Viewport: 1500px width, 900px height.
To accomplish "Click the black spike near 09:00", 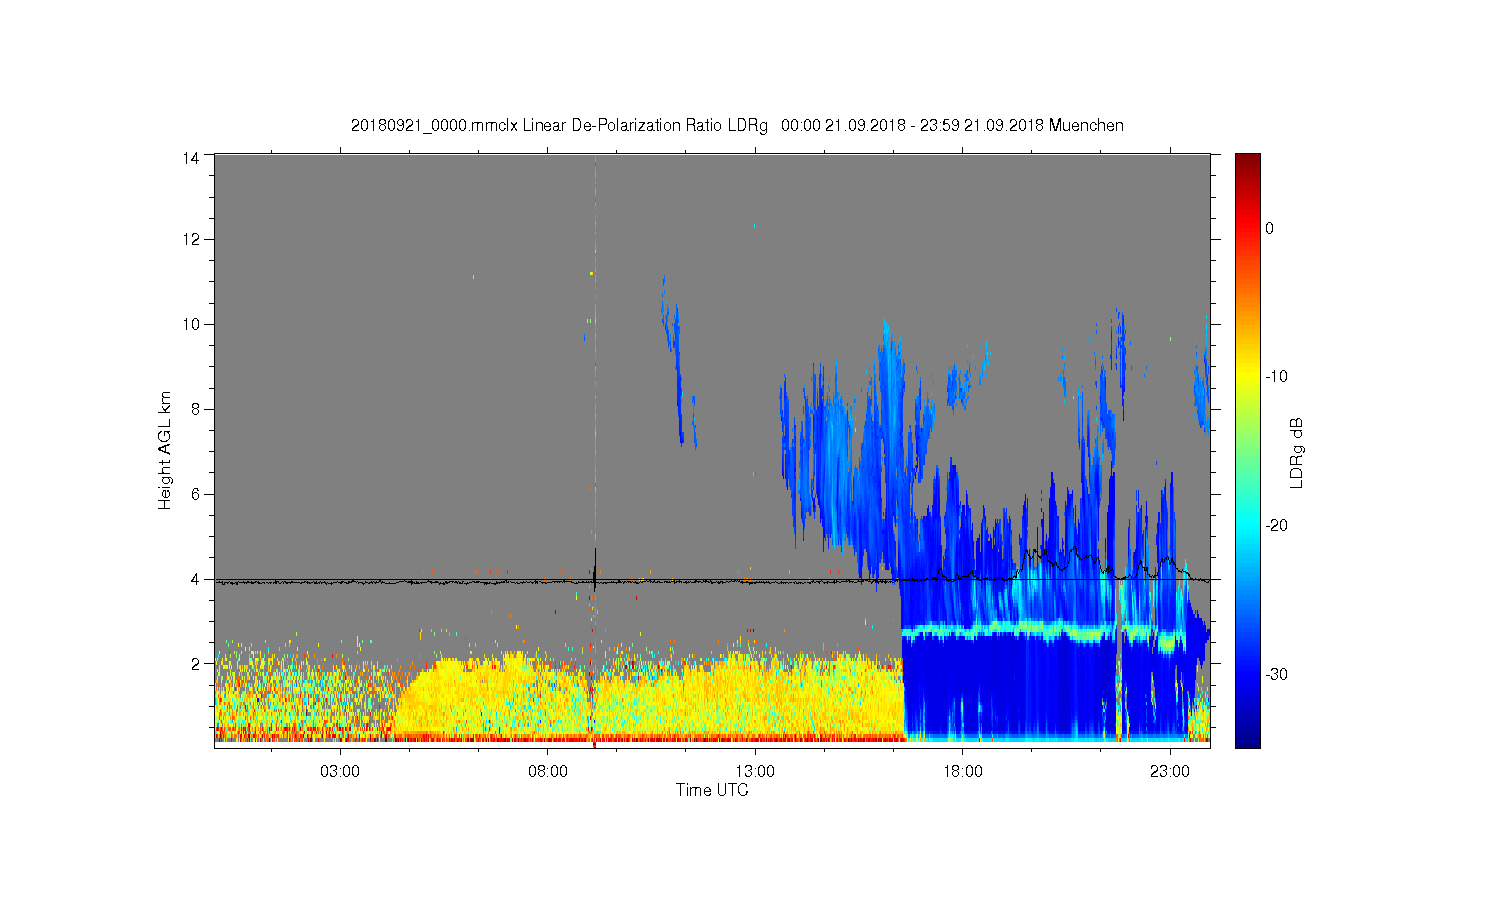I will (x=595, y=568).
